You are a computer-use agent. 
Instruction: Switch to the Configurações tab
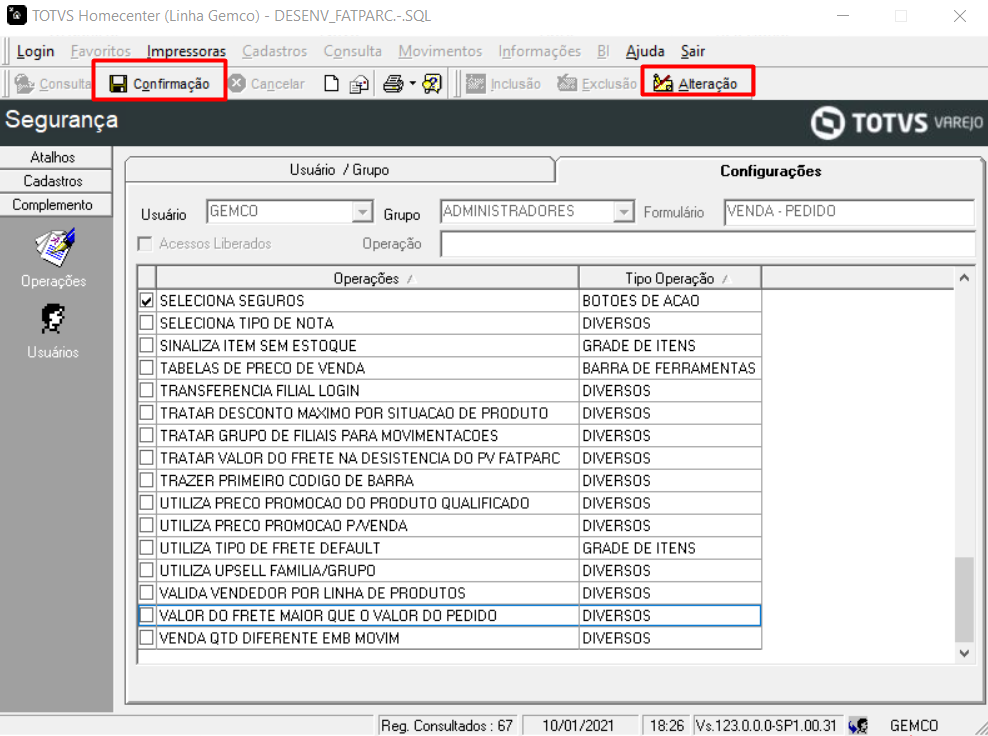click(x=770, y=171)
